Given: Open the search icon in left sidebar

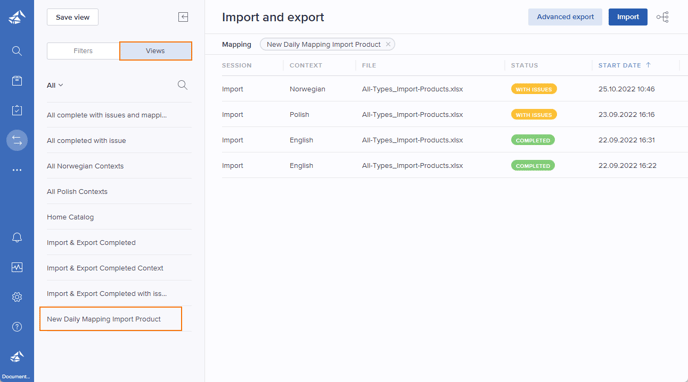Looking at the screenshot, I should click(17, 51).
